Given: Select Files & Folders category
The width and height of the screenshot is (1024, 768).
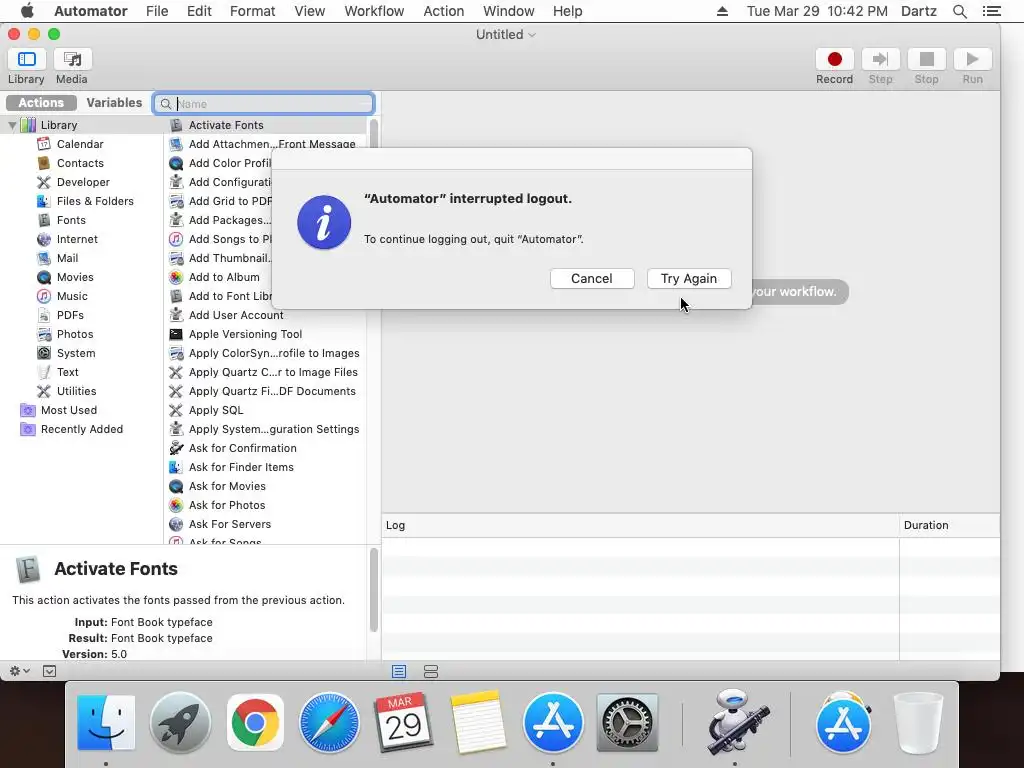Looking at the screenshot, I should [95, 200].
